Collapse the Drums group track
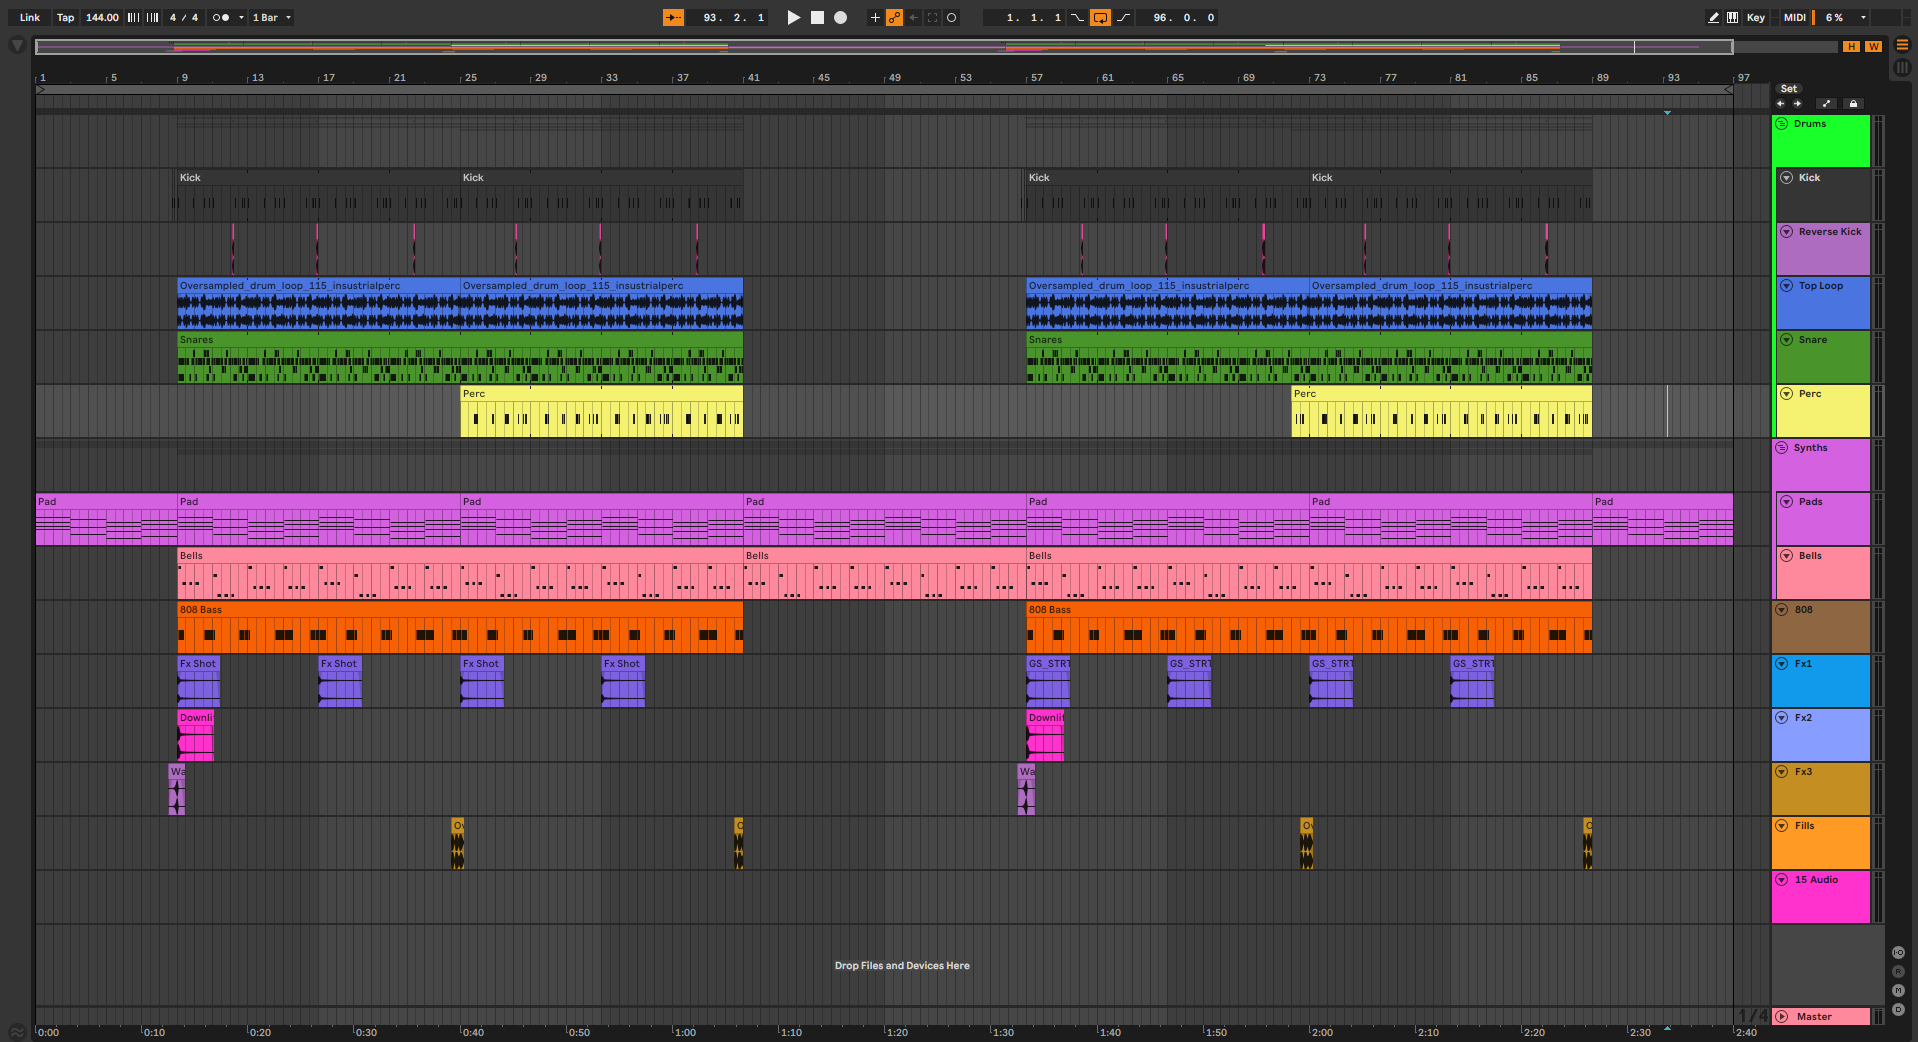 [1782, 124]
